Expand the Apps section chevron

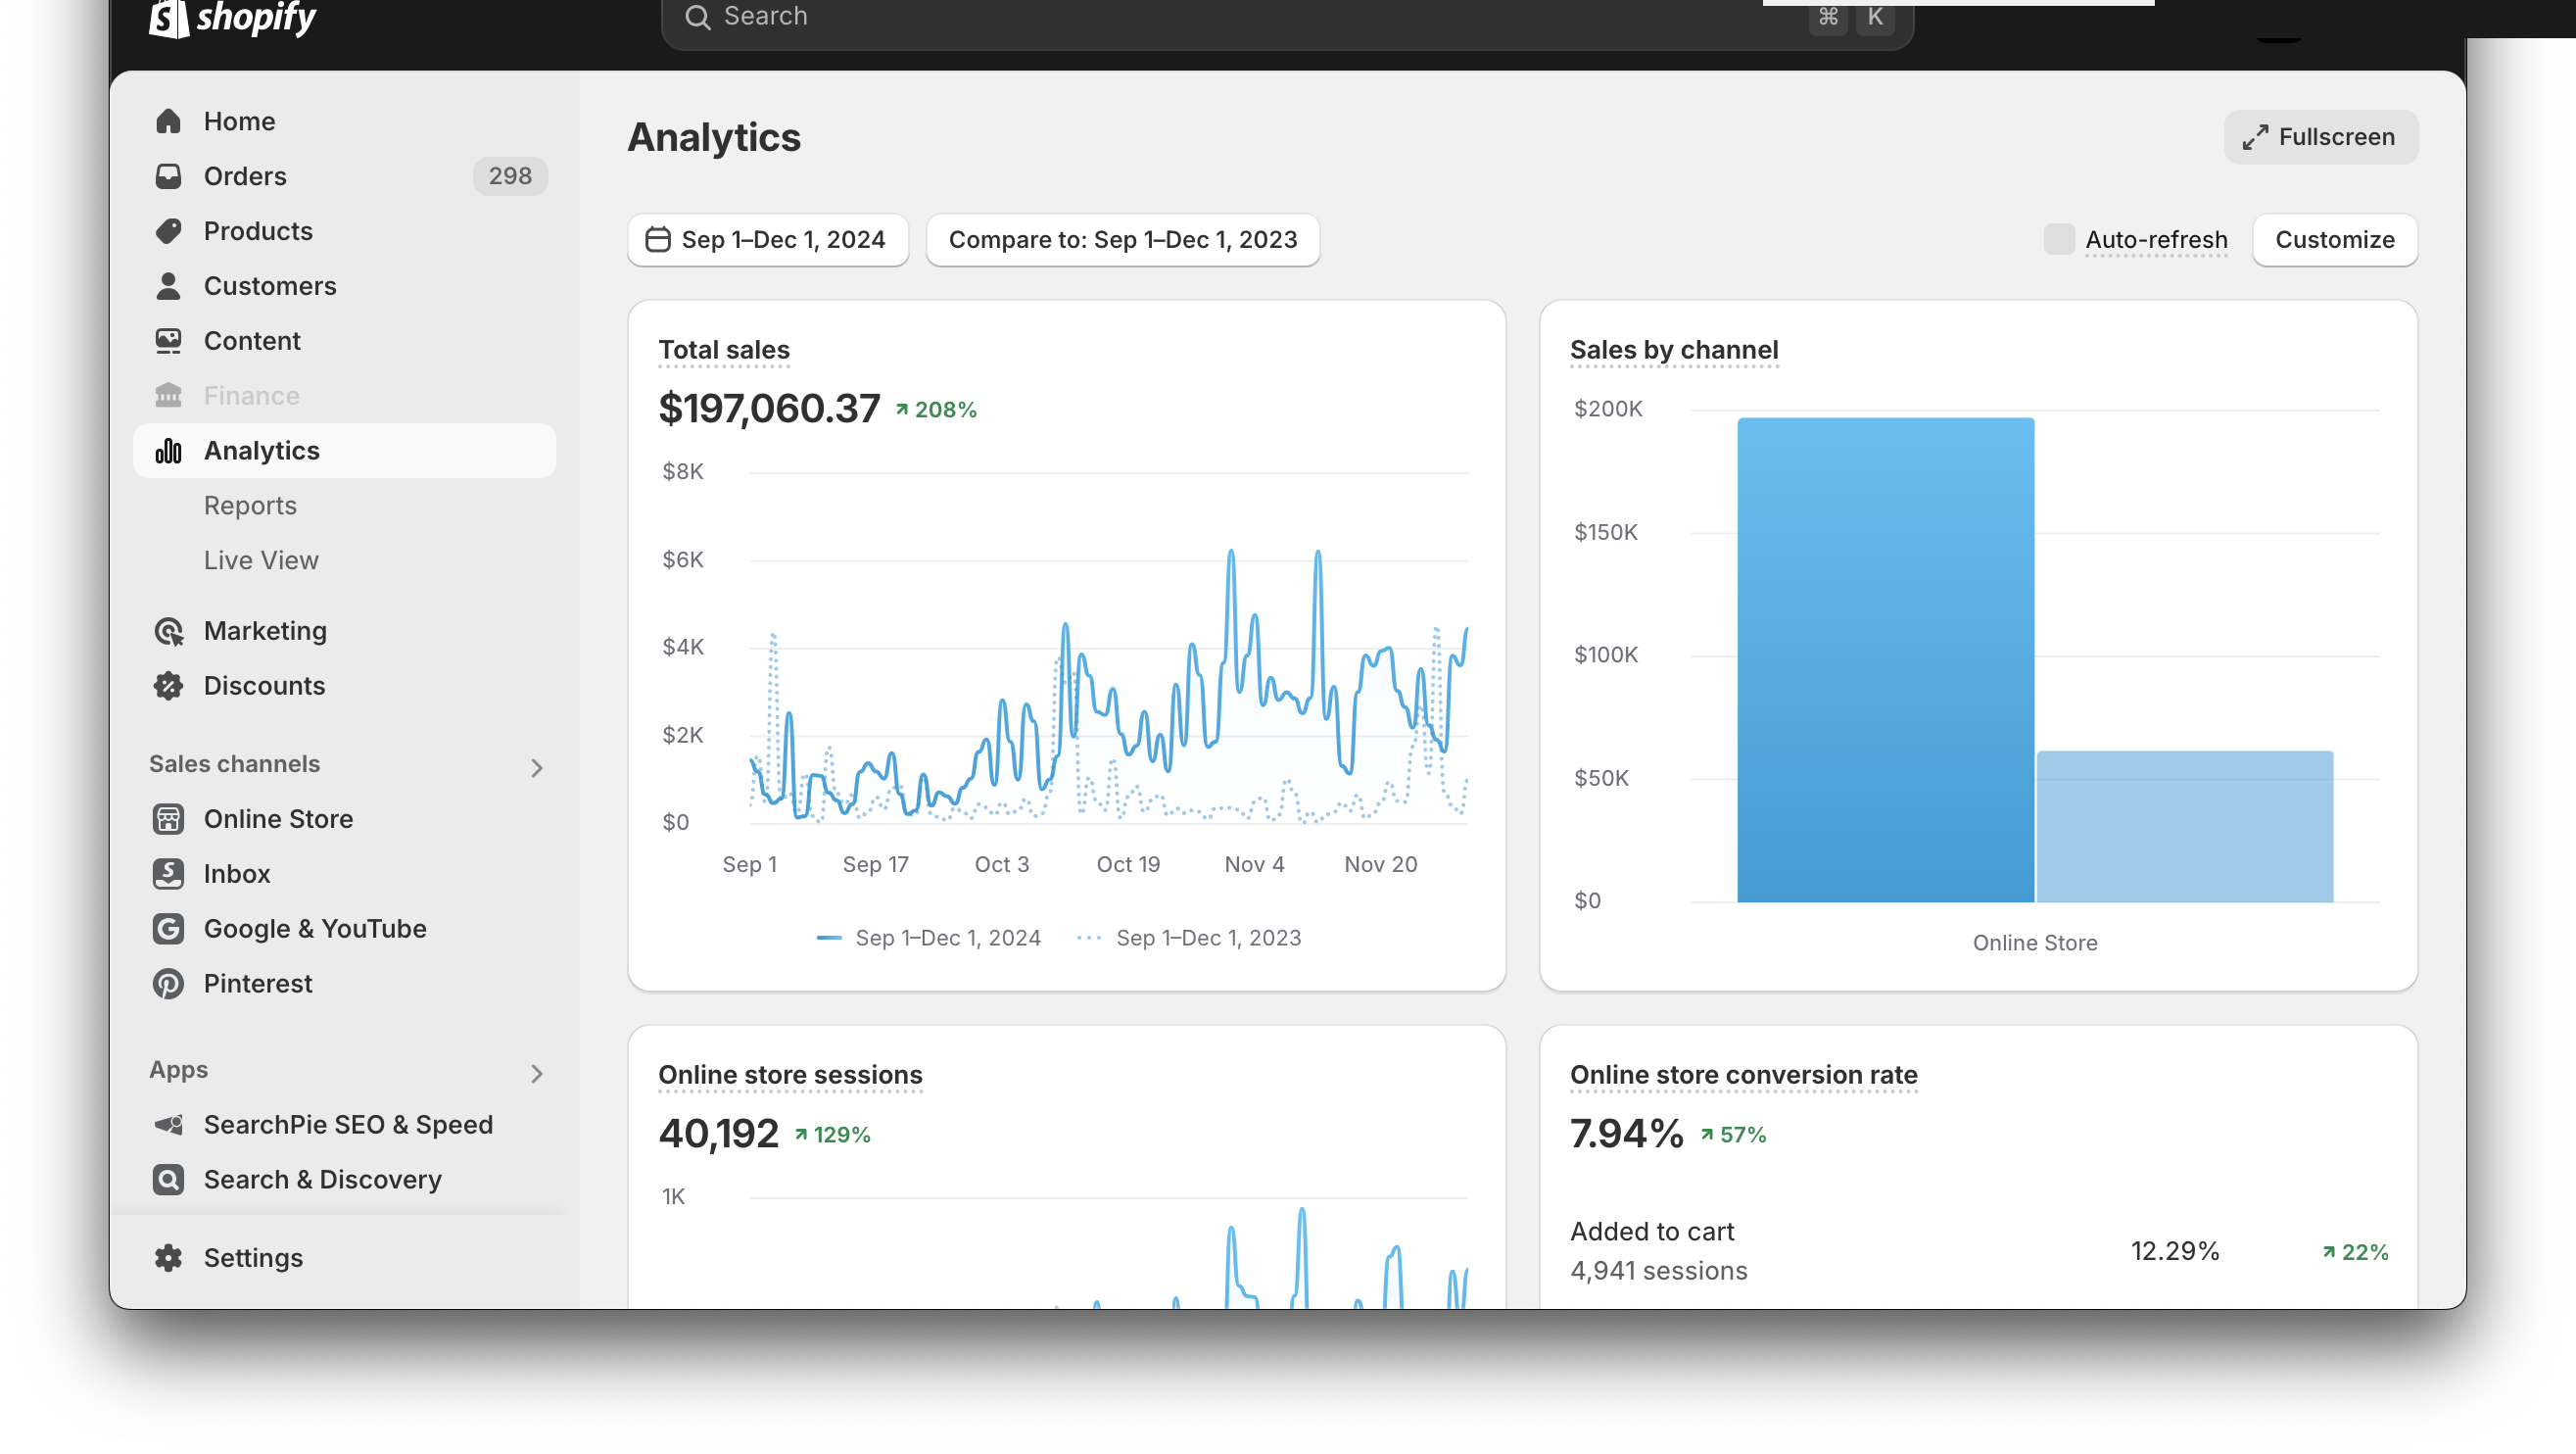tap(537, 1074)
